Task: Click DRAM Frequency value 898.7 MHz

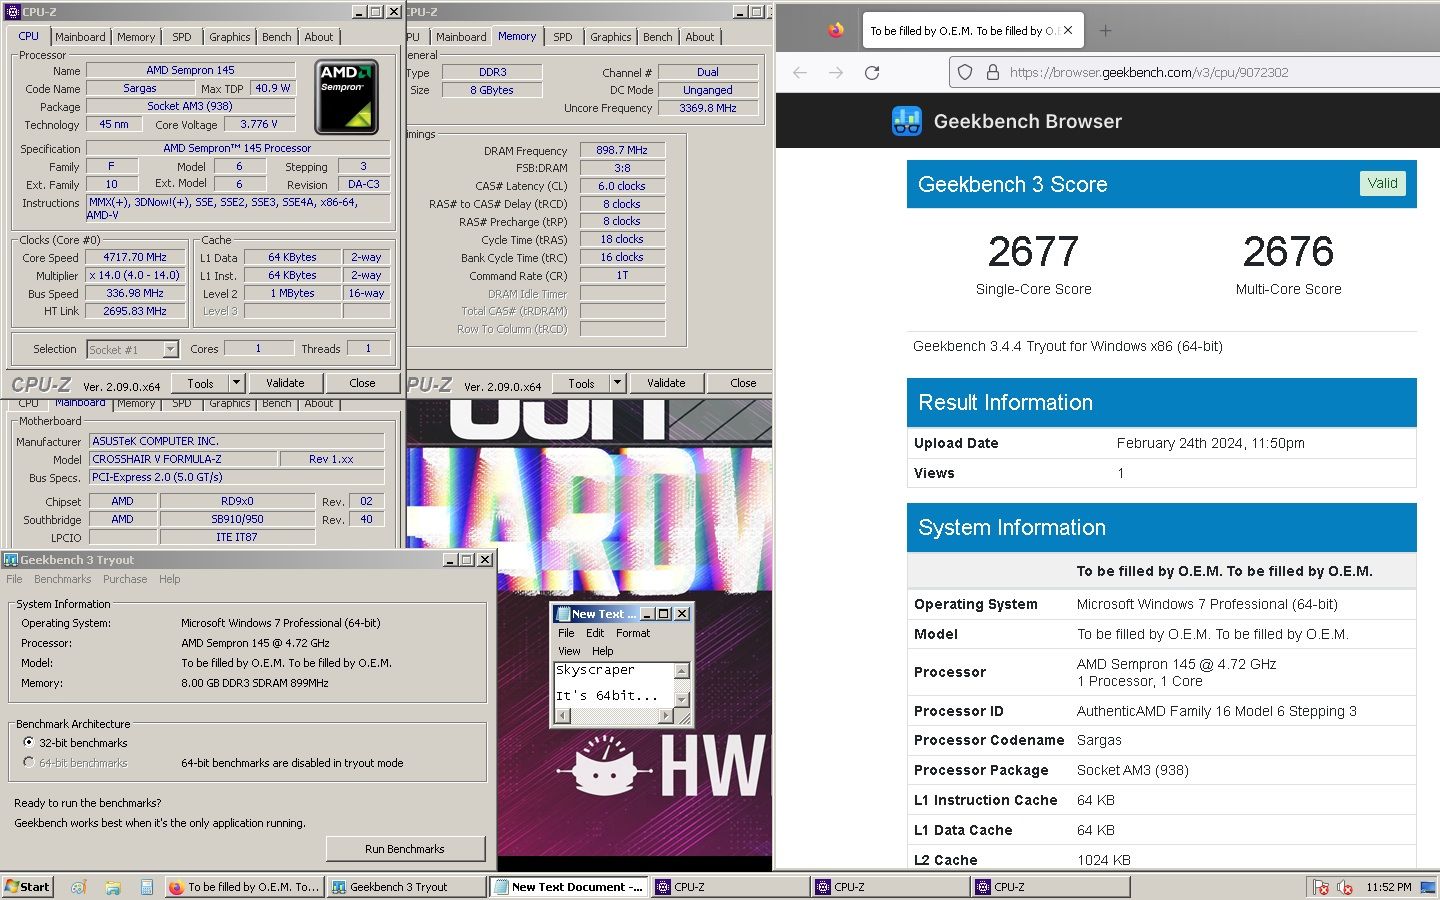Action: tap(622, 150)
